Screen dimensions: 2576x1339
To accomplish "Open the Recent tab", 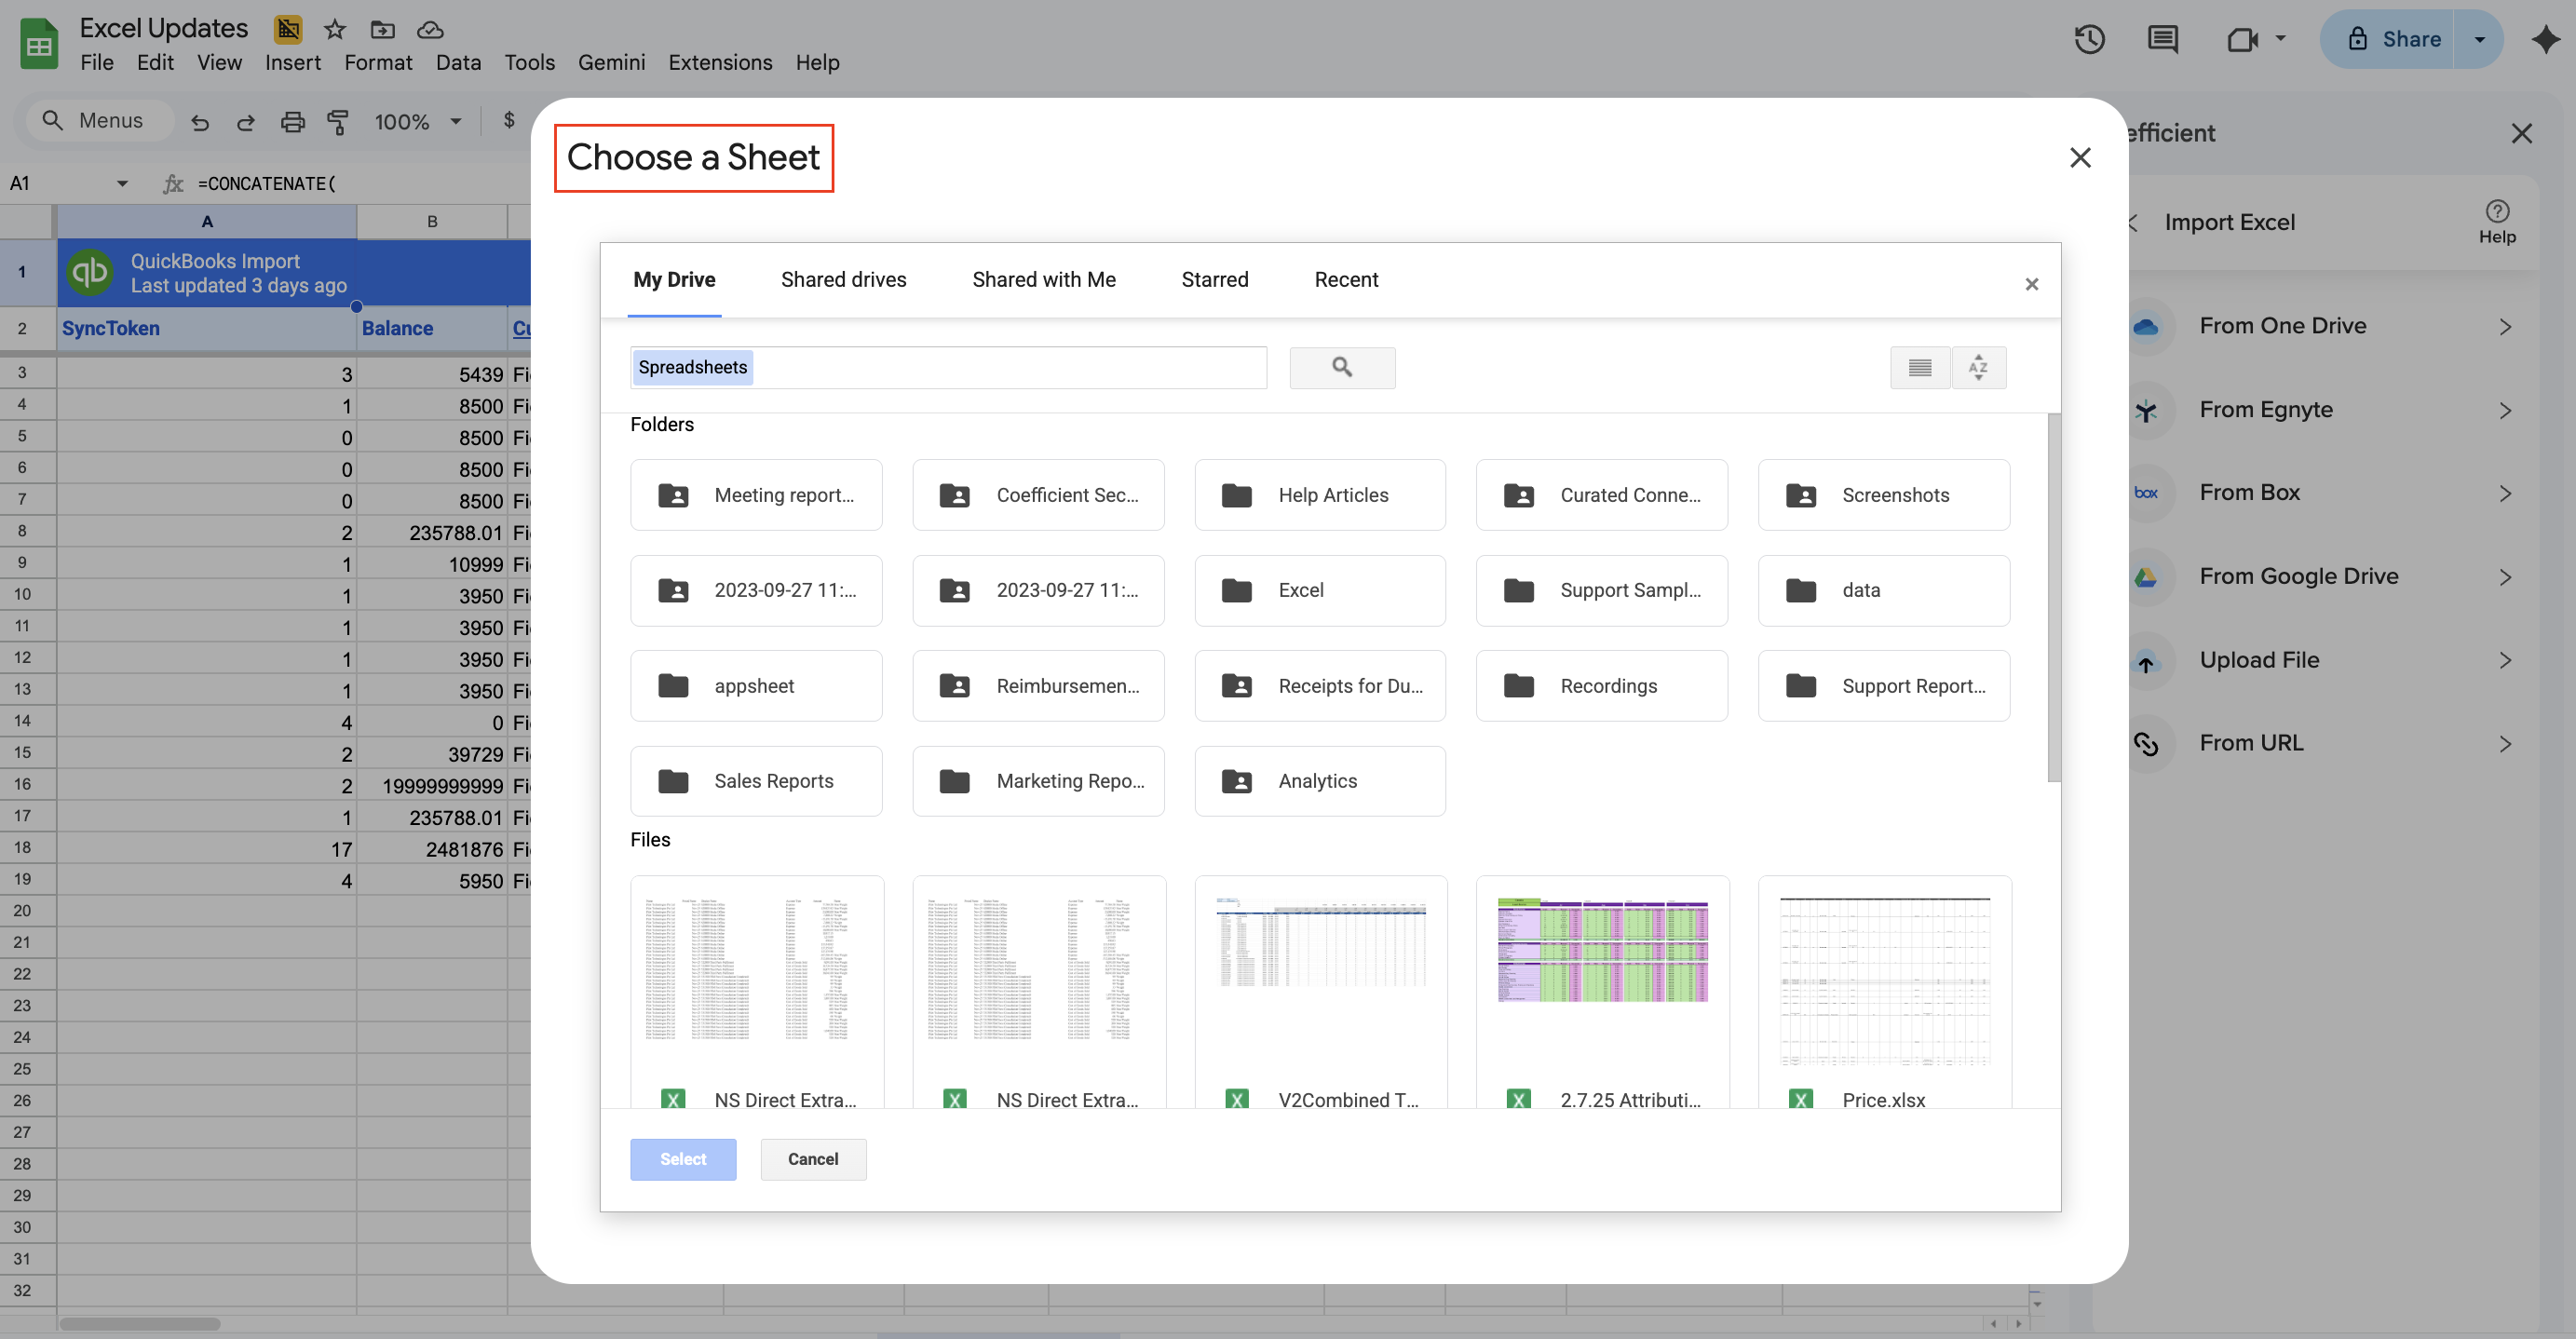I will click(1345, 279).
